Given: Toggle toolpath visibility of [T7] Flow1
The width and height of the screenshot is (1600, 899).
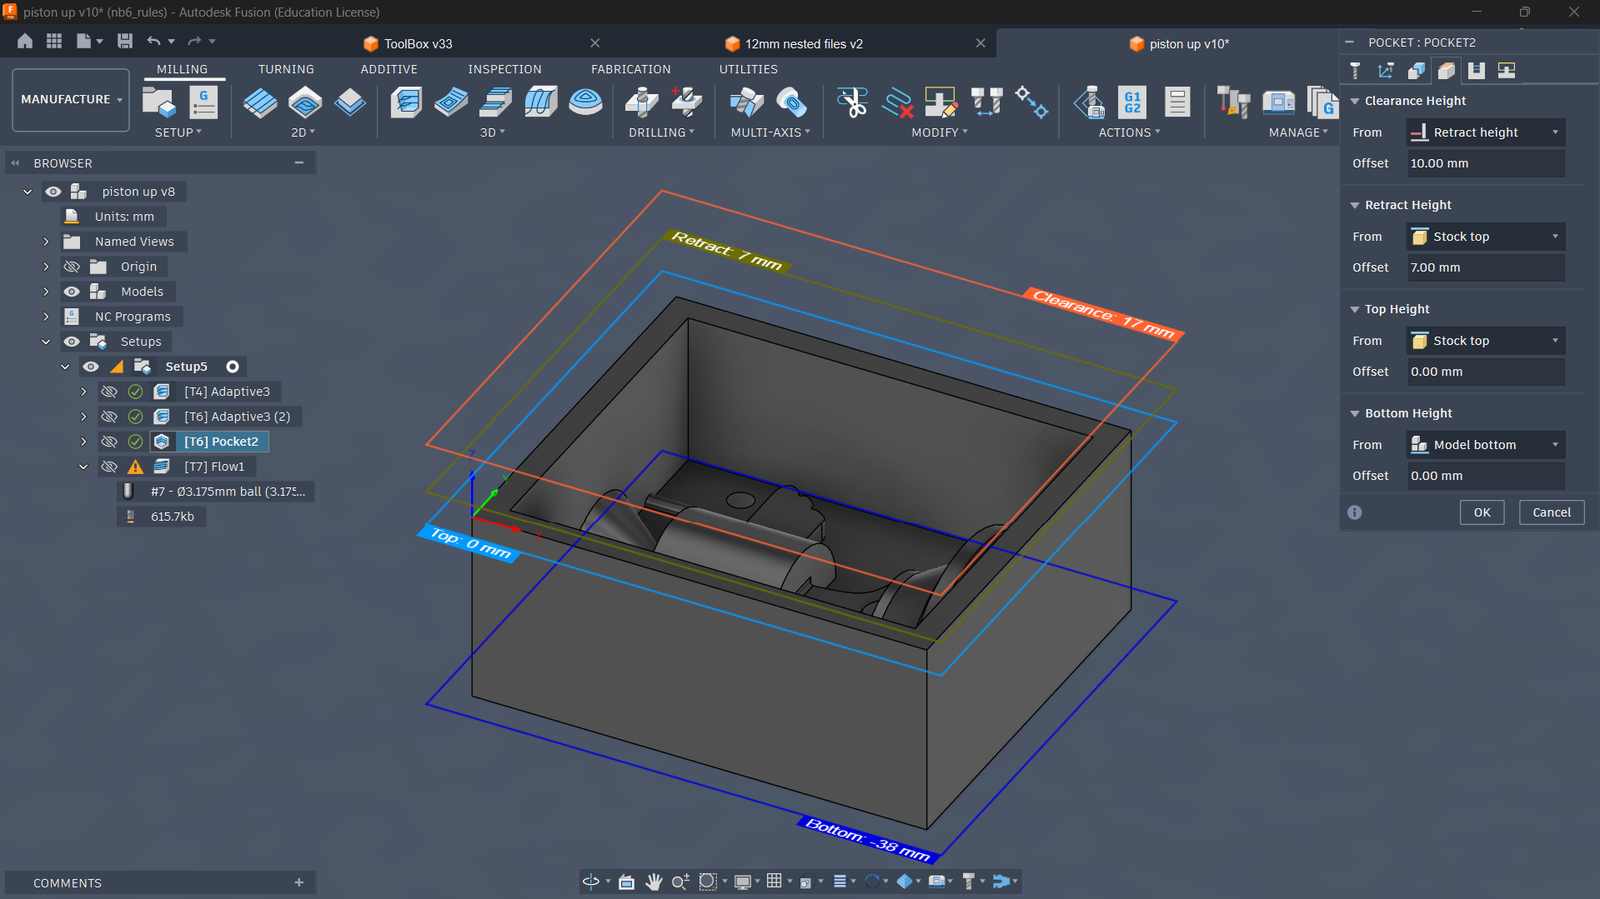Looking at the screenshot, I should tap(109, 466).
